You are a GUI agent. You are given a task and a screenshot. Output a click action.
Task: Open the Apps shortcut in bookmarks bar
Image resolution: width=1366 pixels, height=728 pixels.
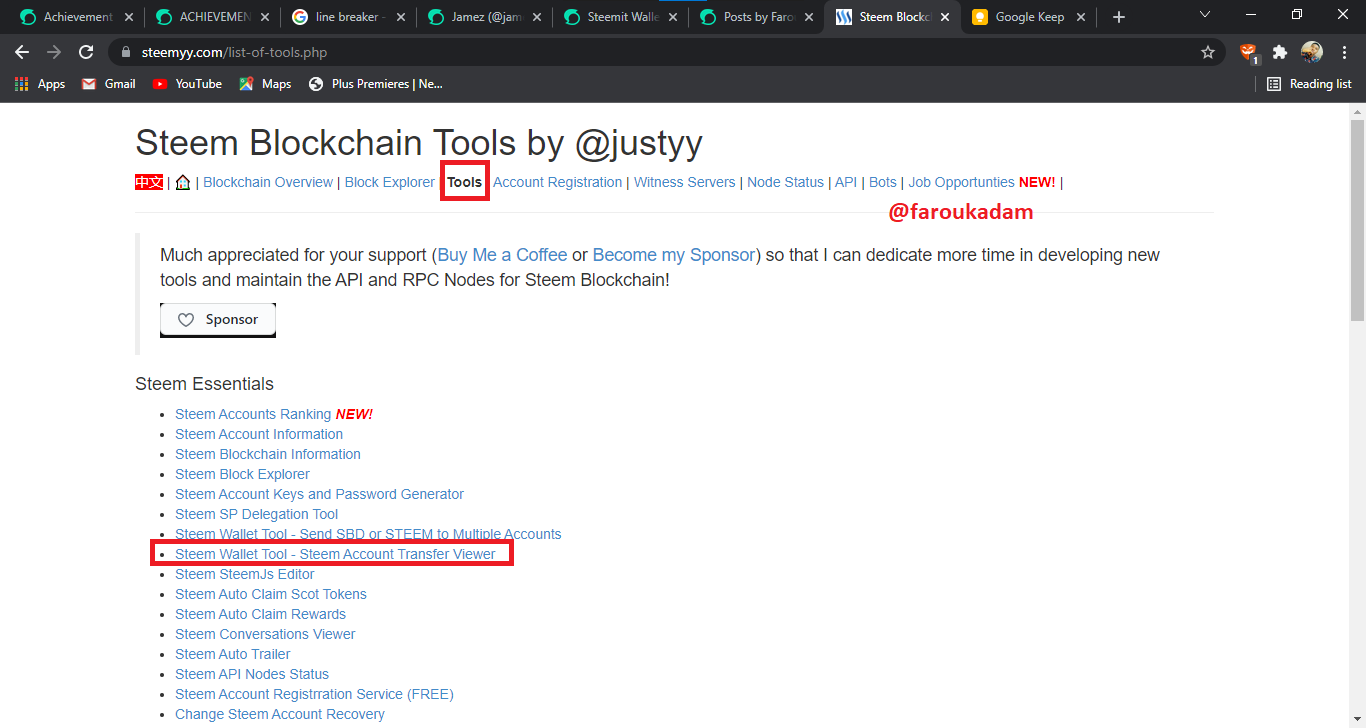pos(40,84)
